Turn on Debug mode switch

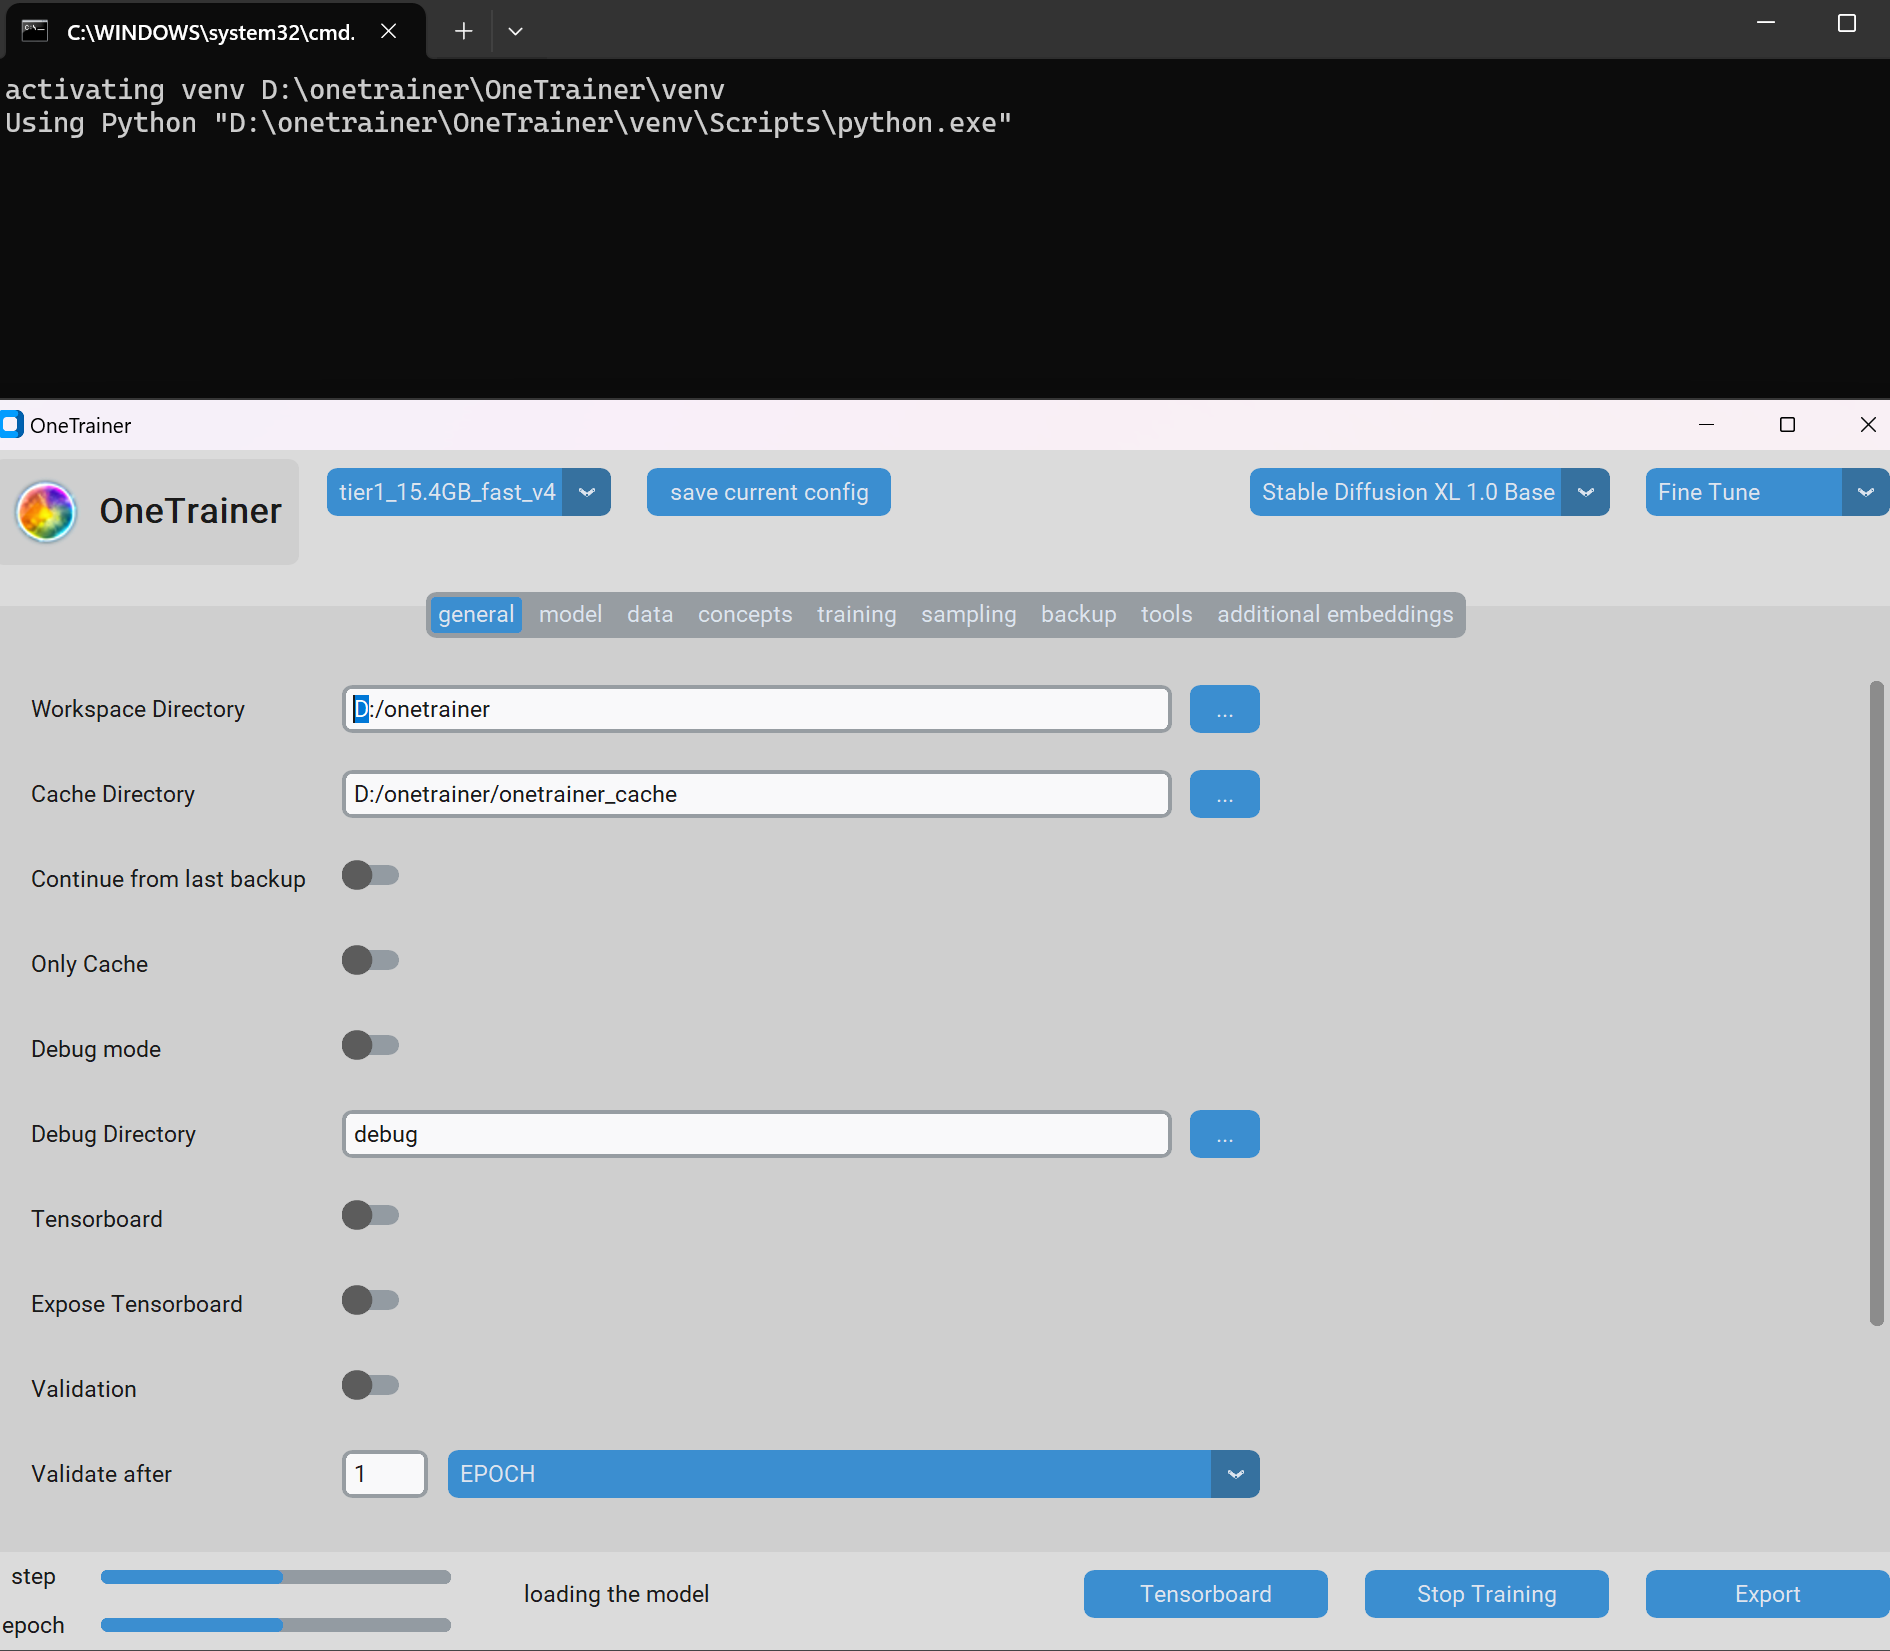(371, 1045)
